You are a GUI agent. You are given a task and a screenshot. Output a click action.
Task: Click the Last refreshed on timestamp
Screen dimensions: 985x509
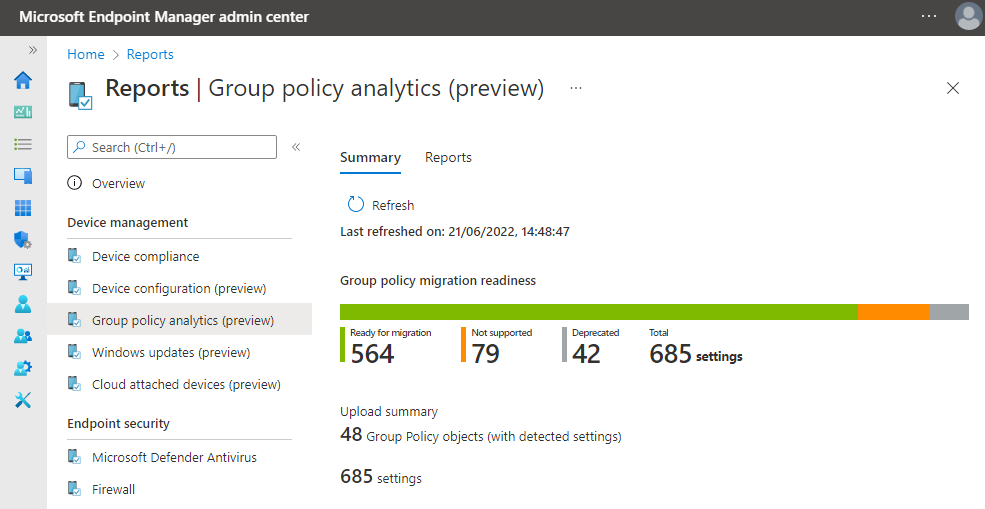[455, 232]
